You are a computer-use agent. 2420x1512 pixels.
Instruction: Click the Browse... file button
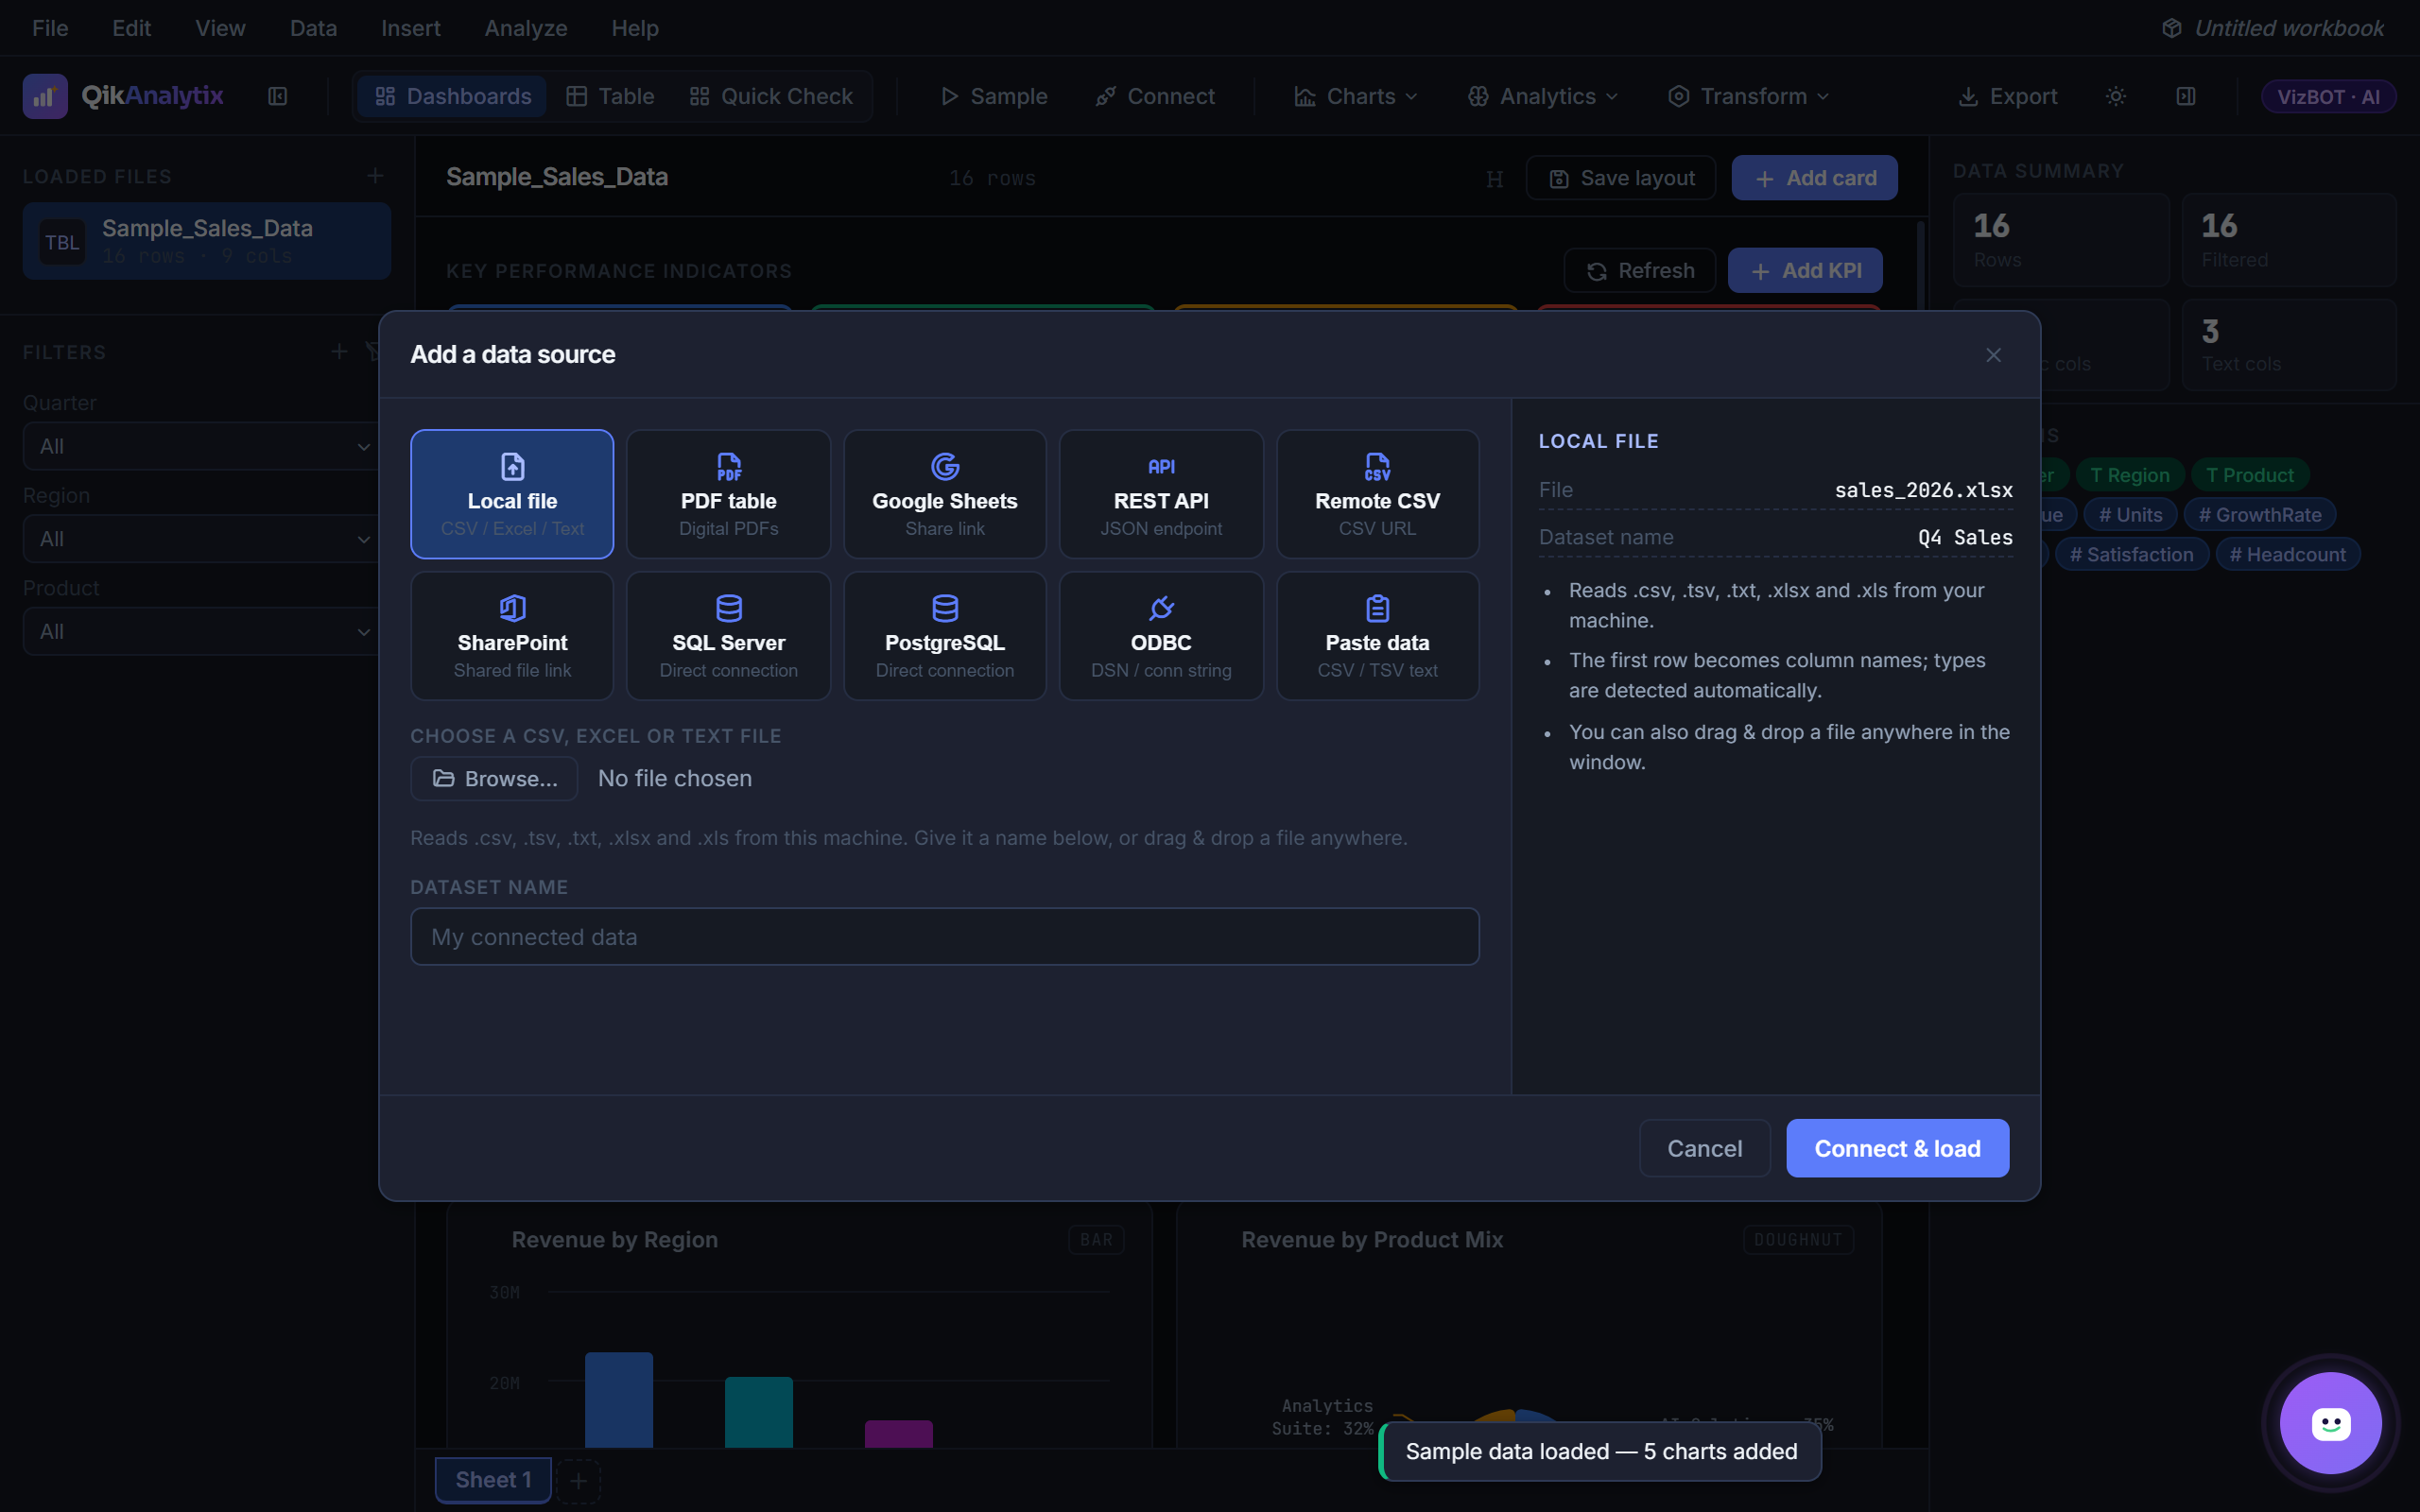(x=494, y=778)
